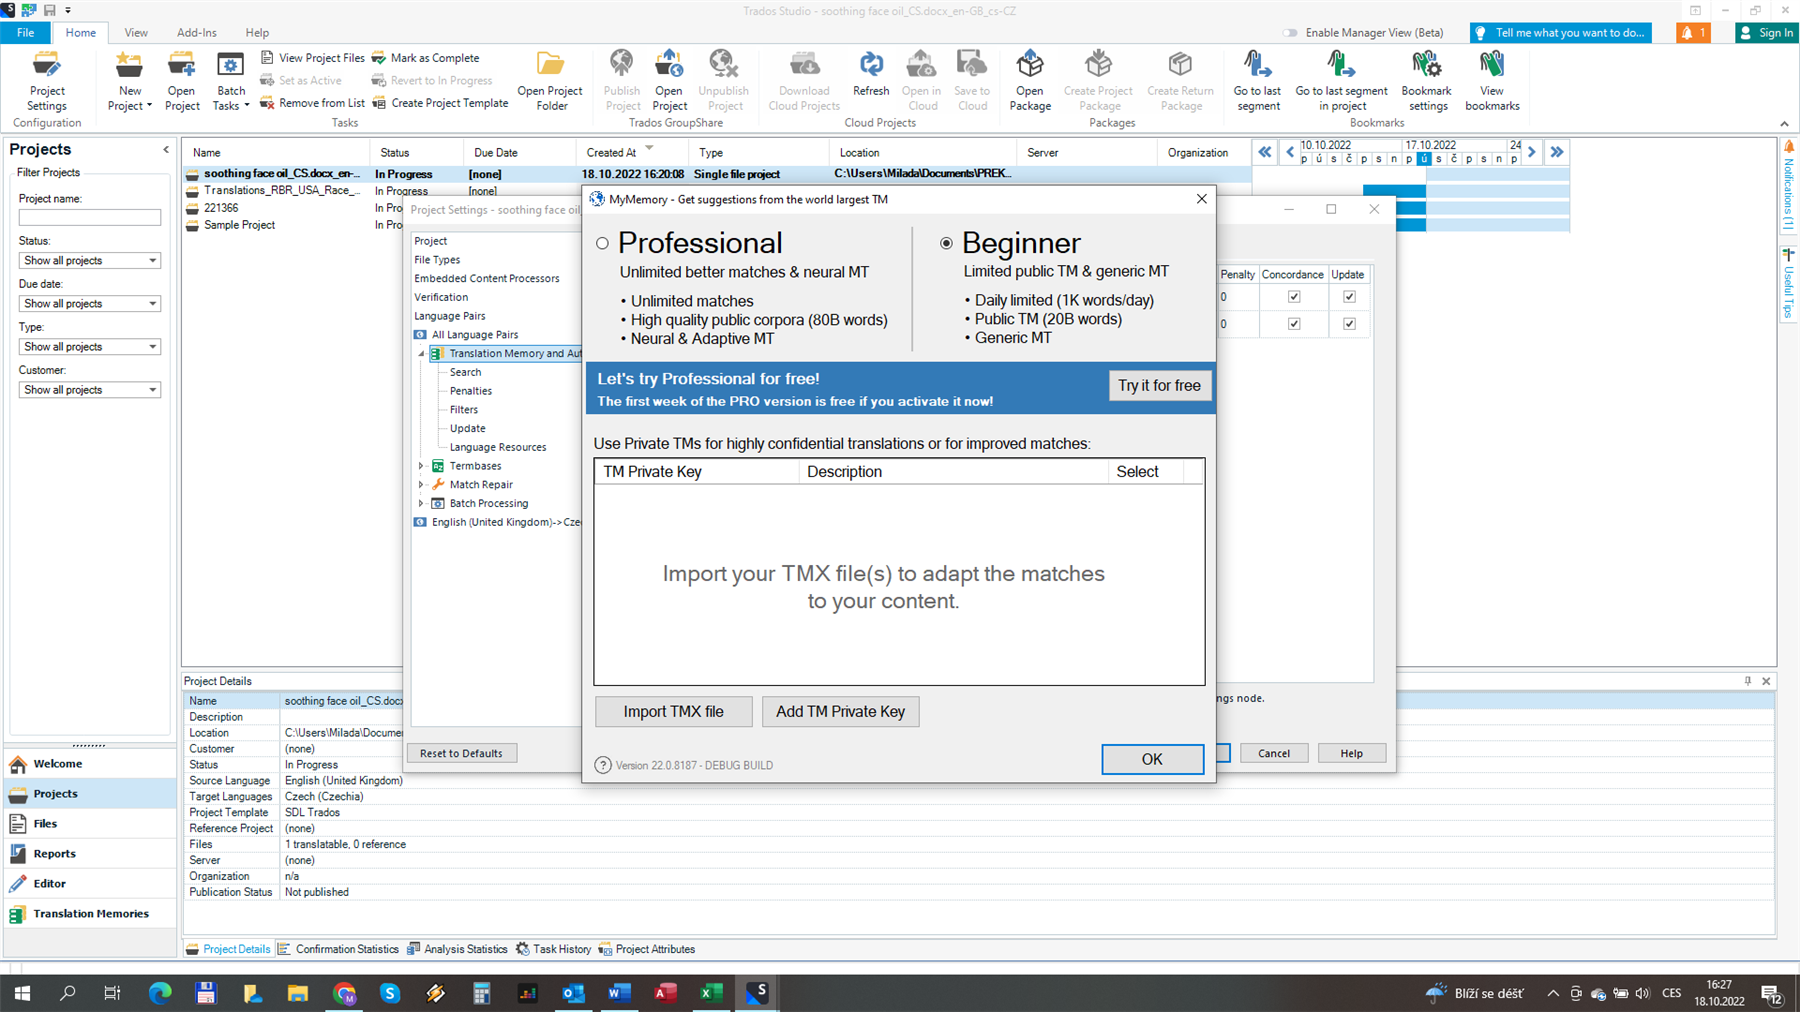Open the Status filter dropdown
This screenshot has height=1012, width=1800.
pyautogui.click(x=89, y=260)
